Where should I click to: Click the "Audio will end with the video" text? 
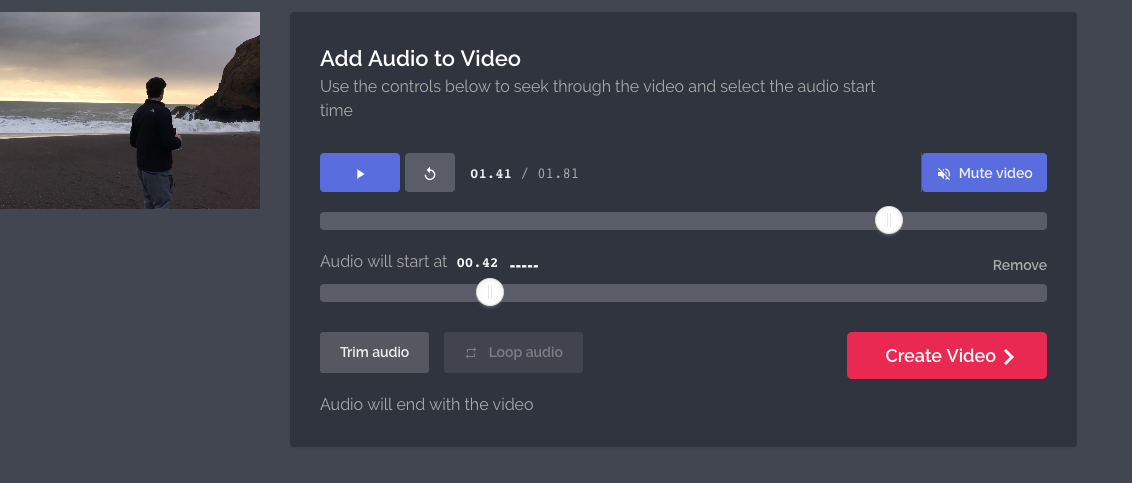pos(426,405)
